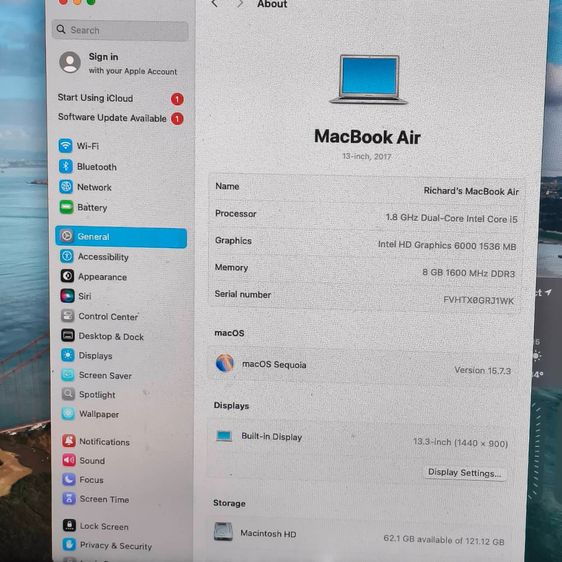Click the 8 GB 1600 MHz DDR3 value
This screenshot has height=562, width=562.
[x=468, y=273]
